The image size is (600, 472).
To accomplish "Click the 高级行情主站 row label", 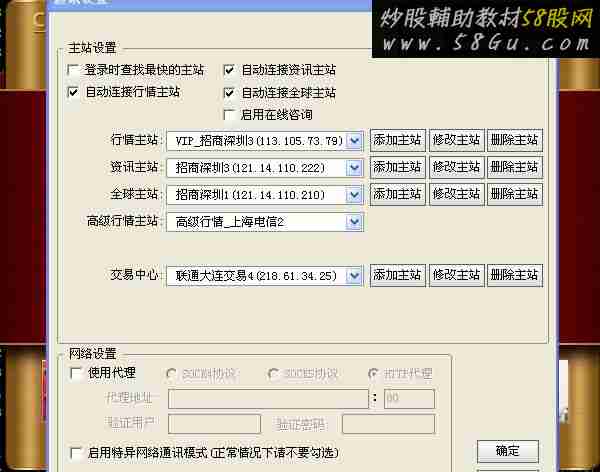I will click(122, 221).
